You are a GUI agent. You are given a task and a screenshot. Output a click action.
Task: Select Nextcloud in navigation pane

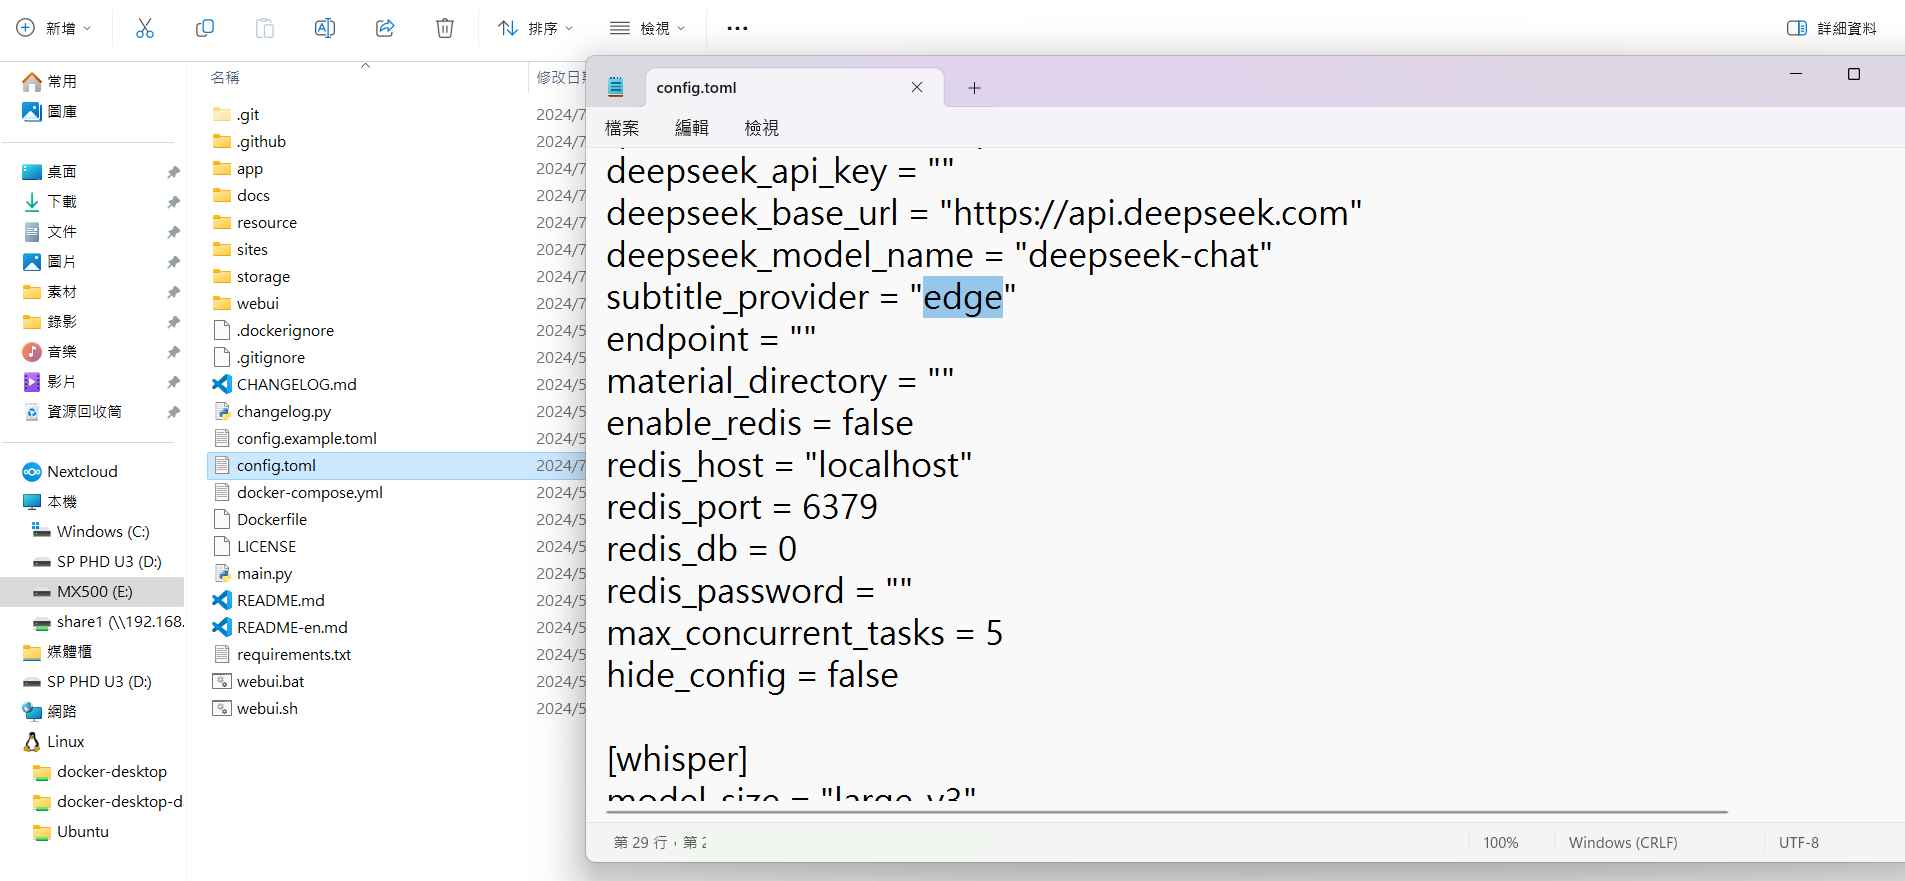(70, 471)
